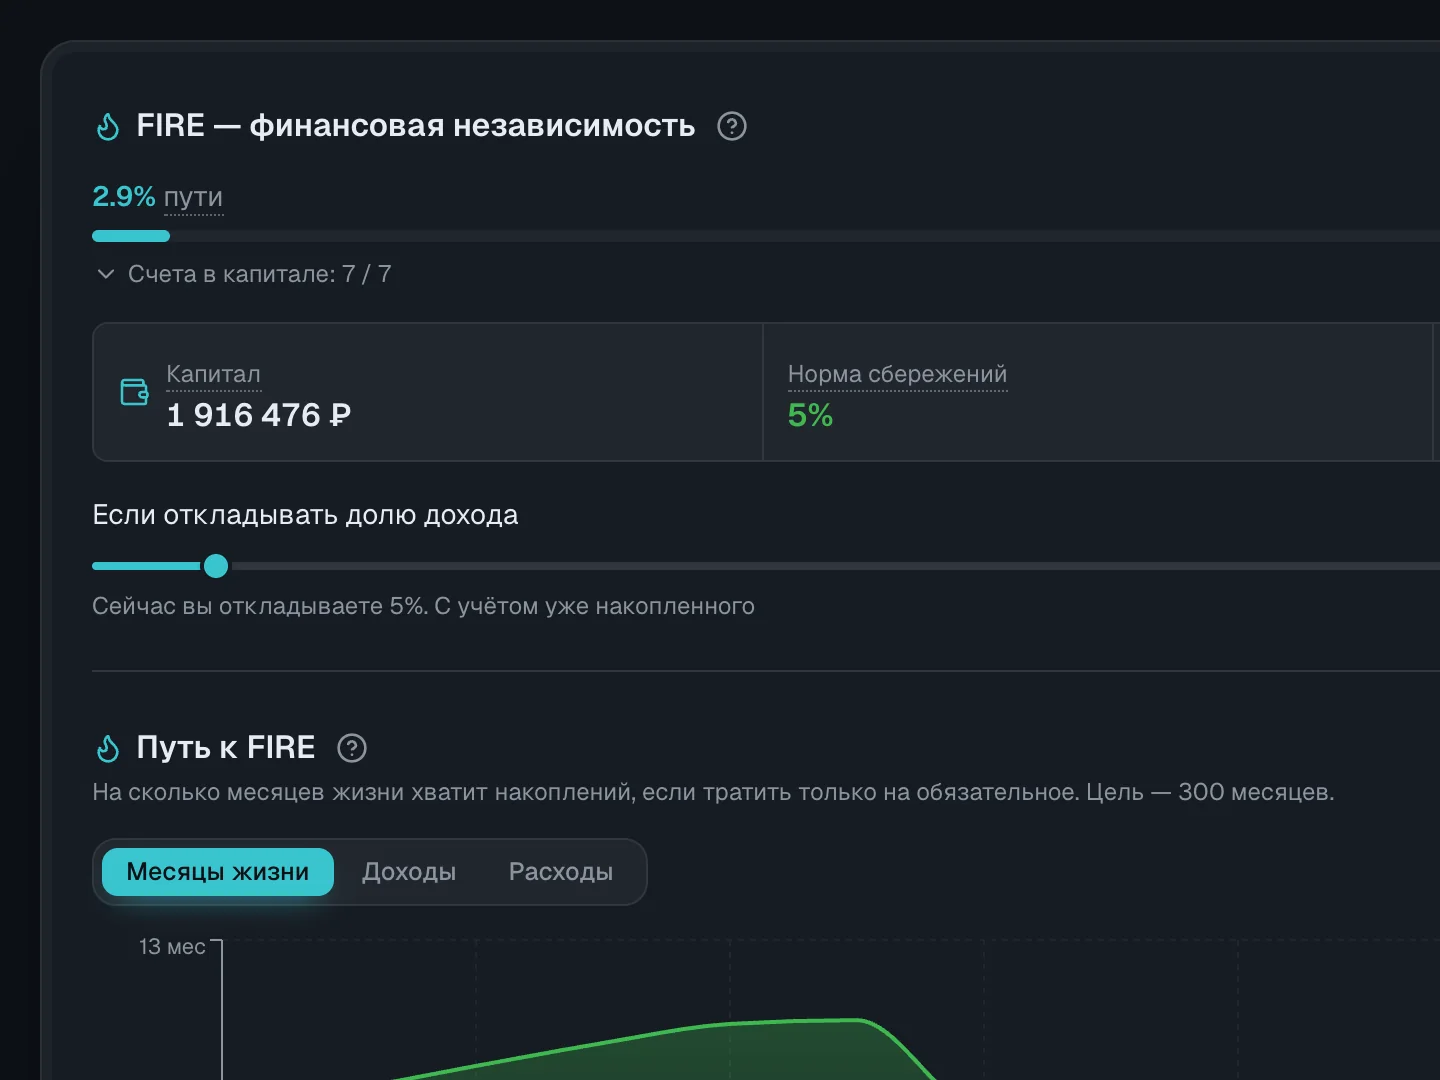Switch to the Месяцы жизни tab
This screenshot has width=1440, height=1080.
(x=218, y=872)
